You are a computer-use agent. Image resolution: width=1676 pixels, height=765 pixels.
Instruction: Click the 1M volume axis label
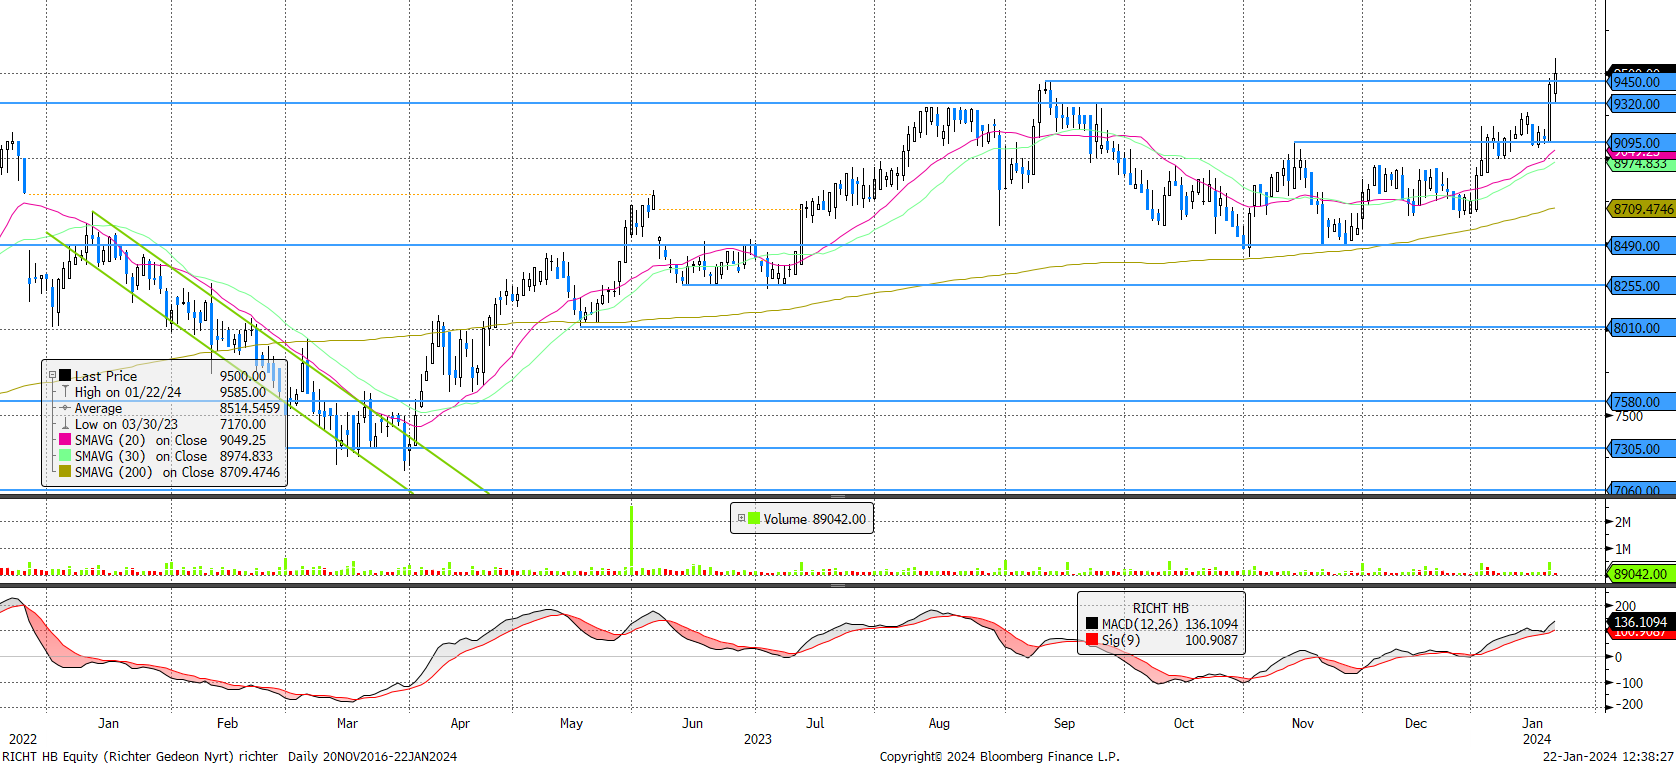pyautogui.click(x=1623, y=549)
